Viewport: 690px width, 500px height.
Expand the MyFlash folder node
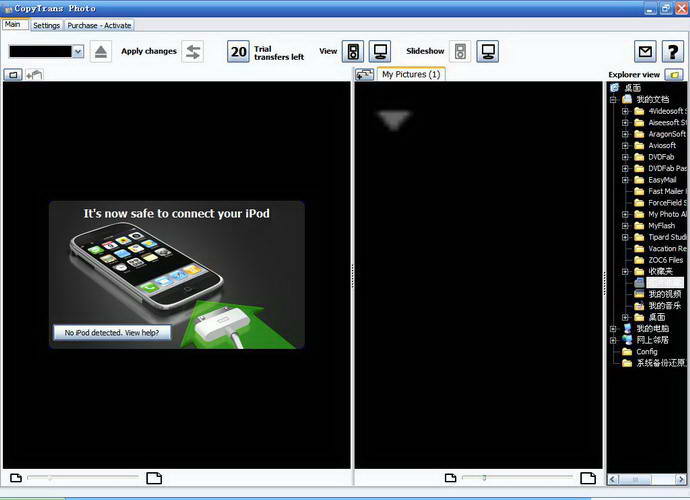[x=625, y=225]
